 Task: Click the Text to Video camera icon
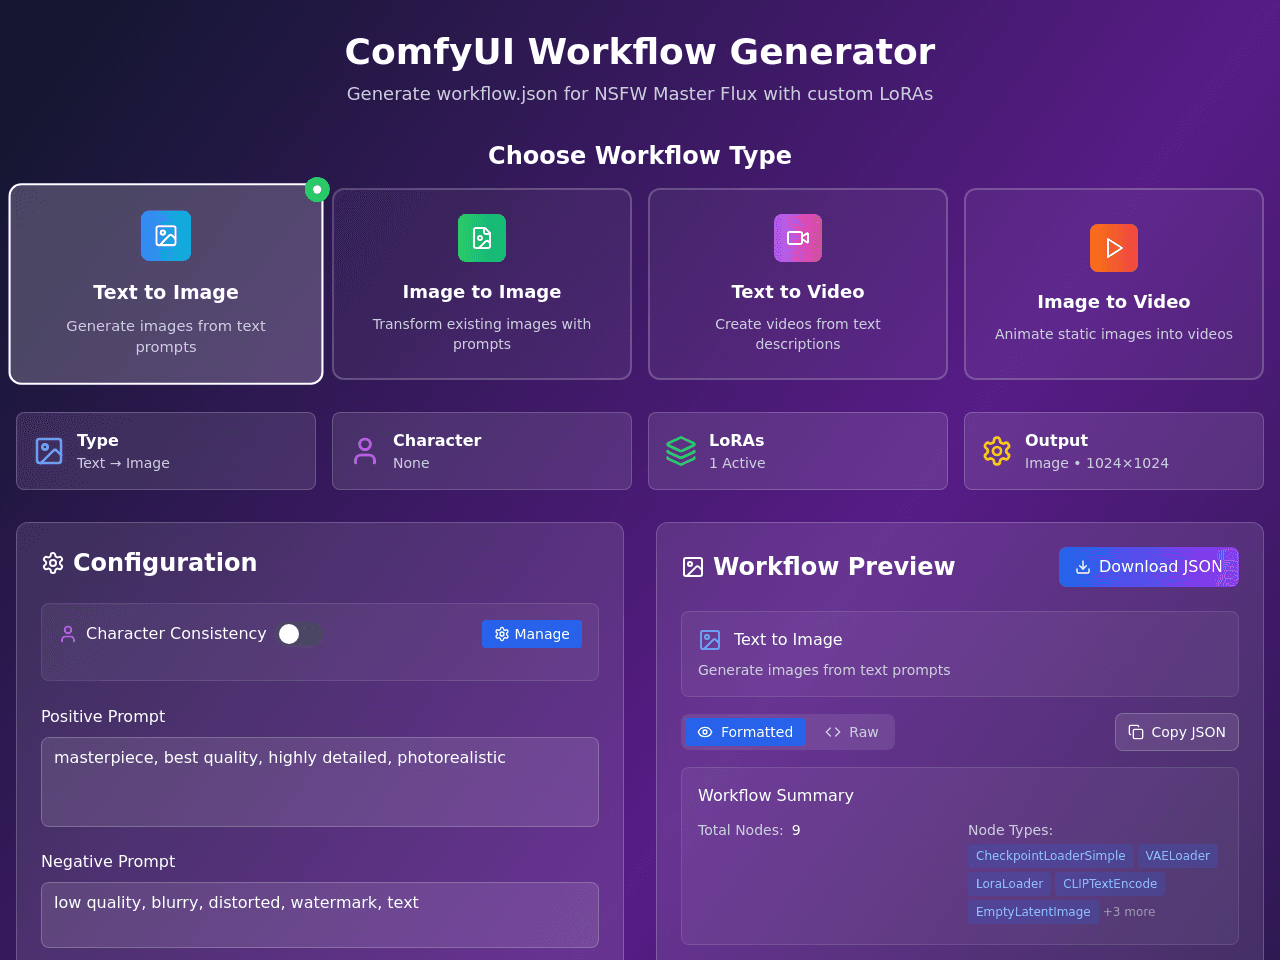coord(798,238)
